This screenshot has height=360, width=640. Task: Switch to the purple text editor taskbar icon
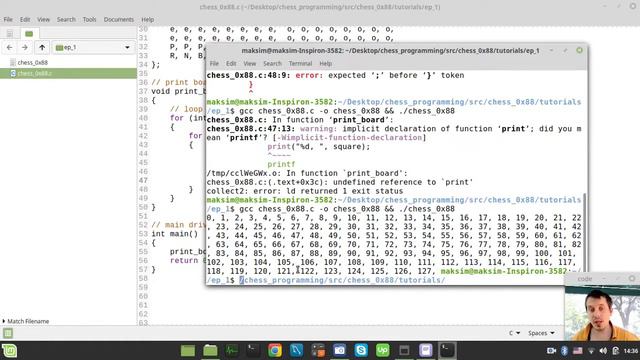point(426,351)
